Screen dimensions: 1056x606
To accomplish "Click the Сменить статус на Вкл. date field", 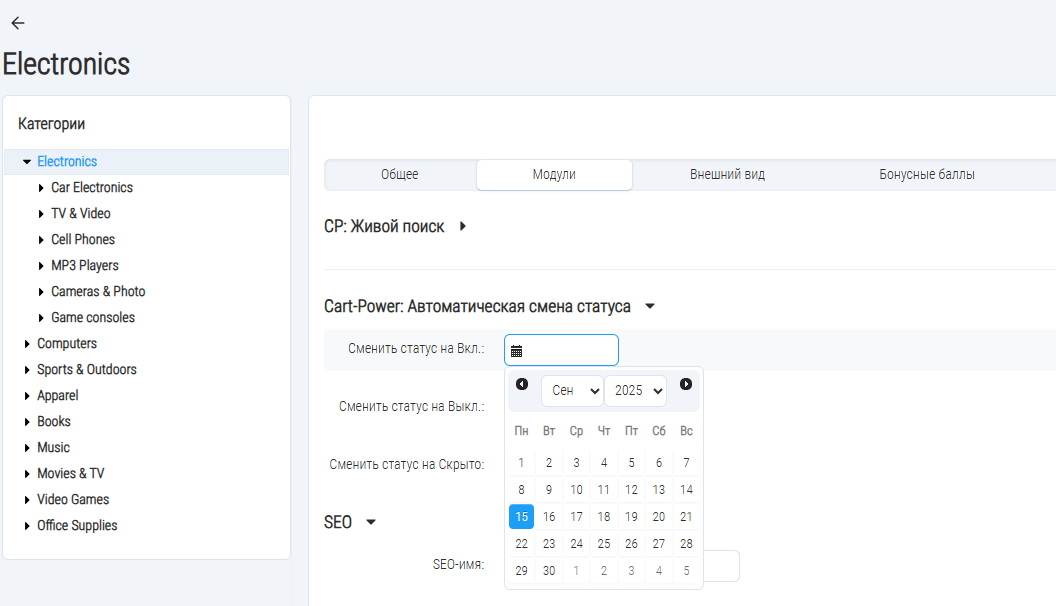I will [x=570, y=350].
